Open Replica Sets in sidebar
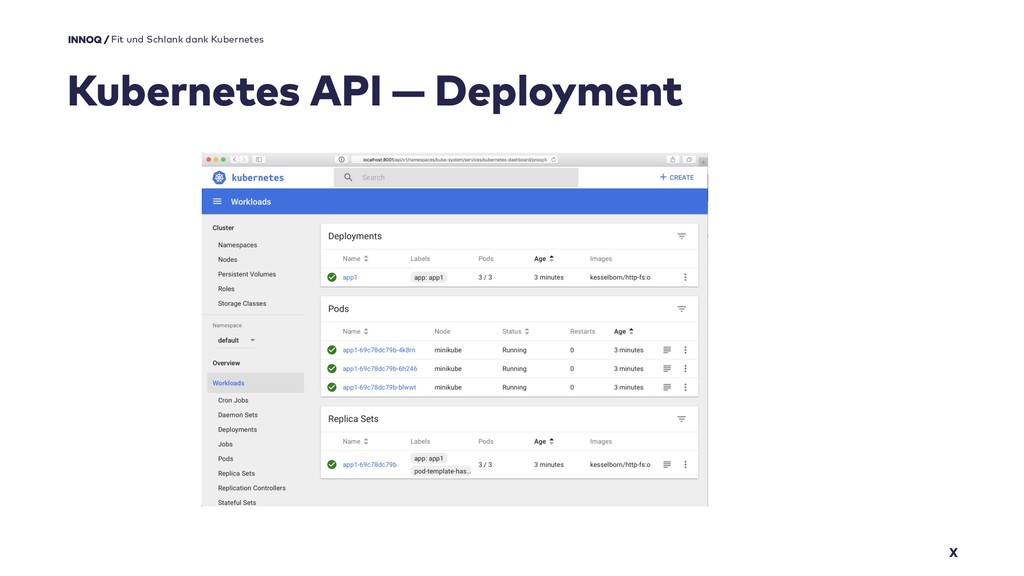 [236, 473]
